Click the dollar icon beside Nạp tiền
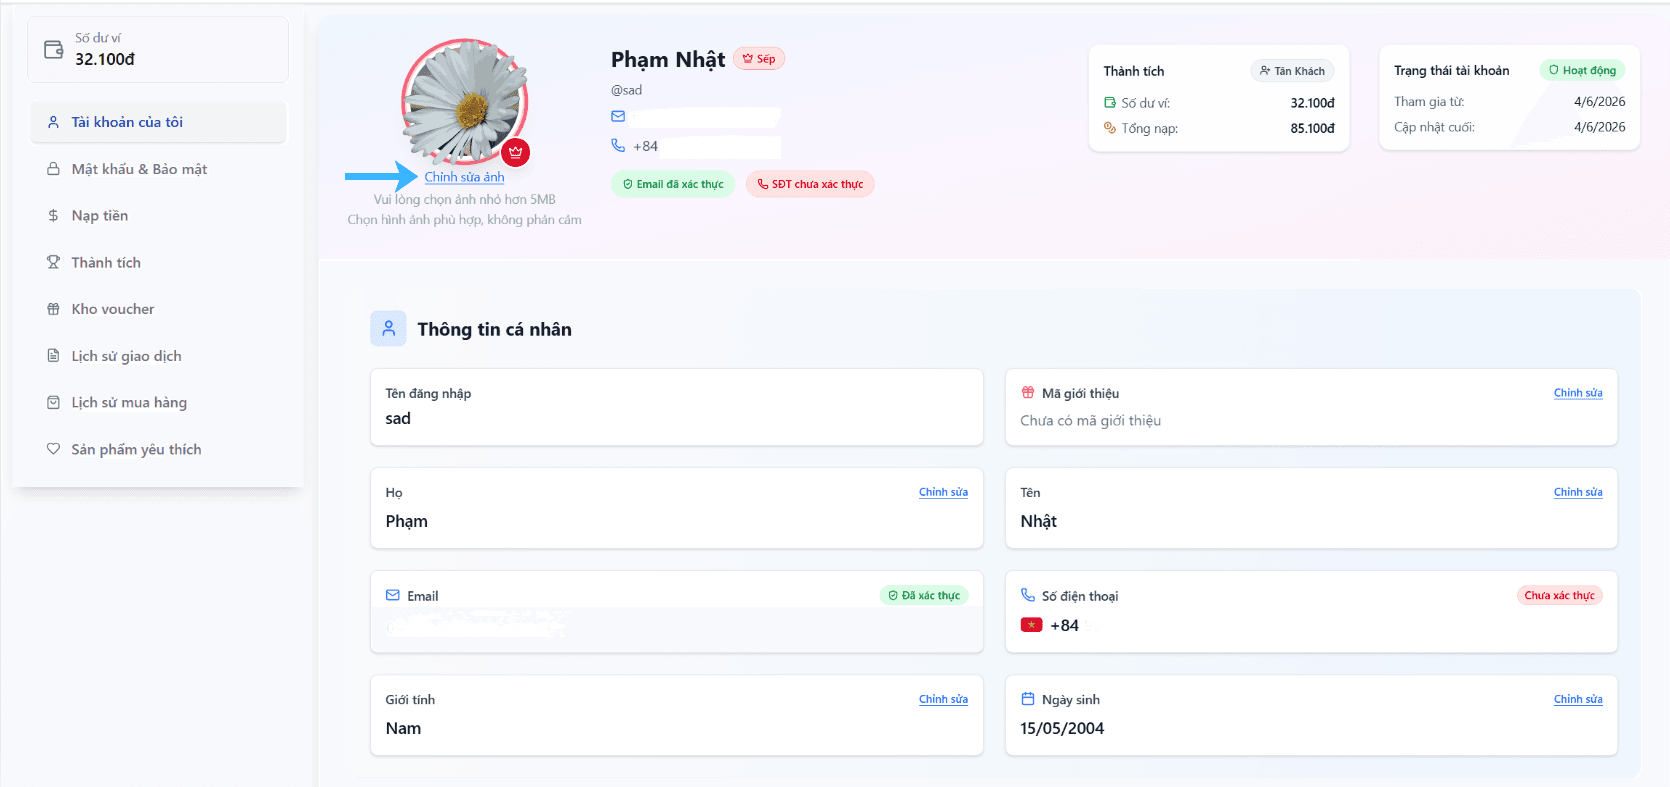 [x=53, y=215]
